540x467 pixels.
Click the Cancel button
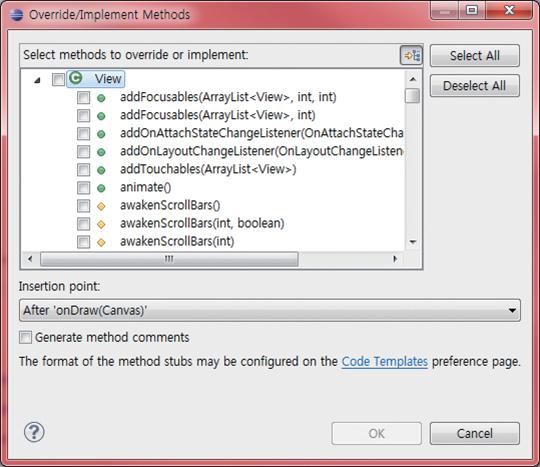click(475, 433)
